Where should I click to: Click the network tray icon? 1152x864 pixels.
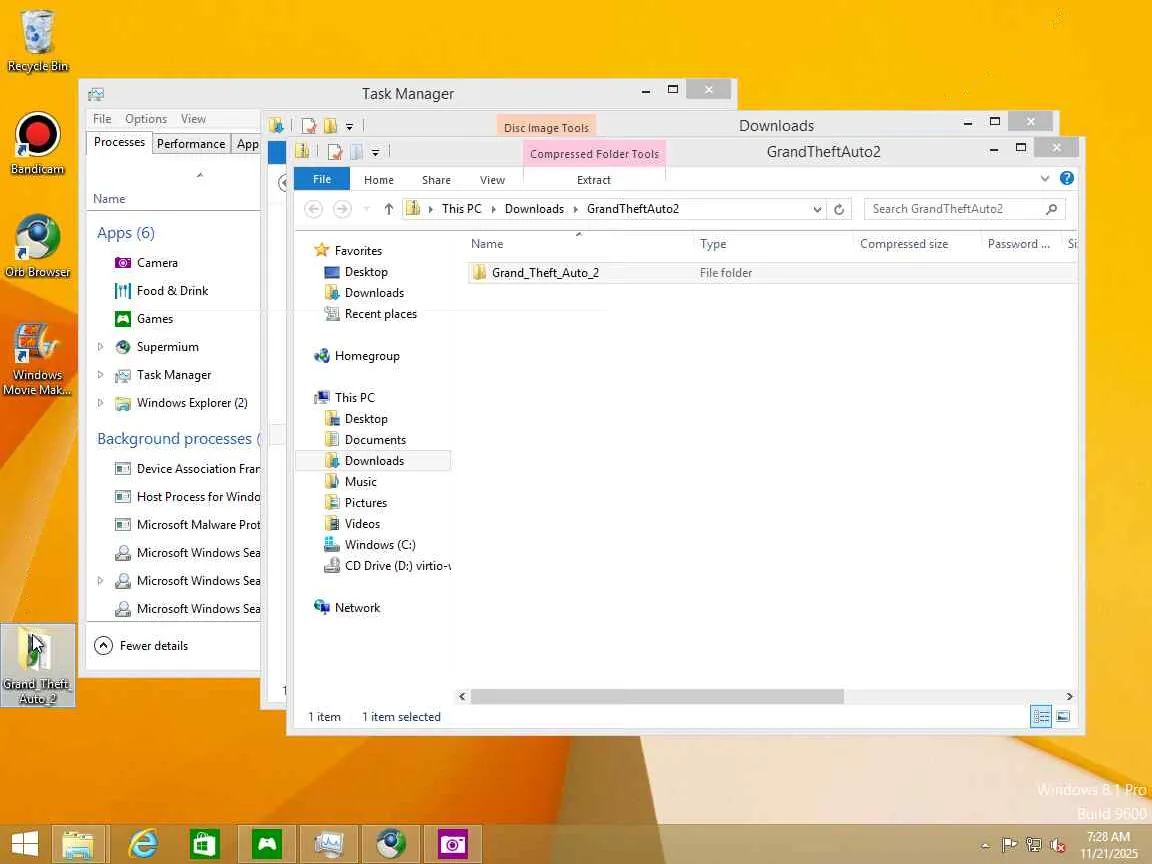[x=1034, y=845]
